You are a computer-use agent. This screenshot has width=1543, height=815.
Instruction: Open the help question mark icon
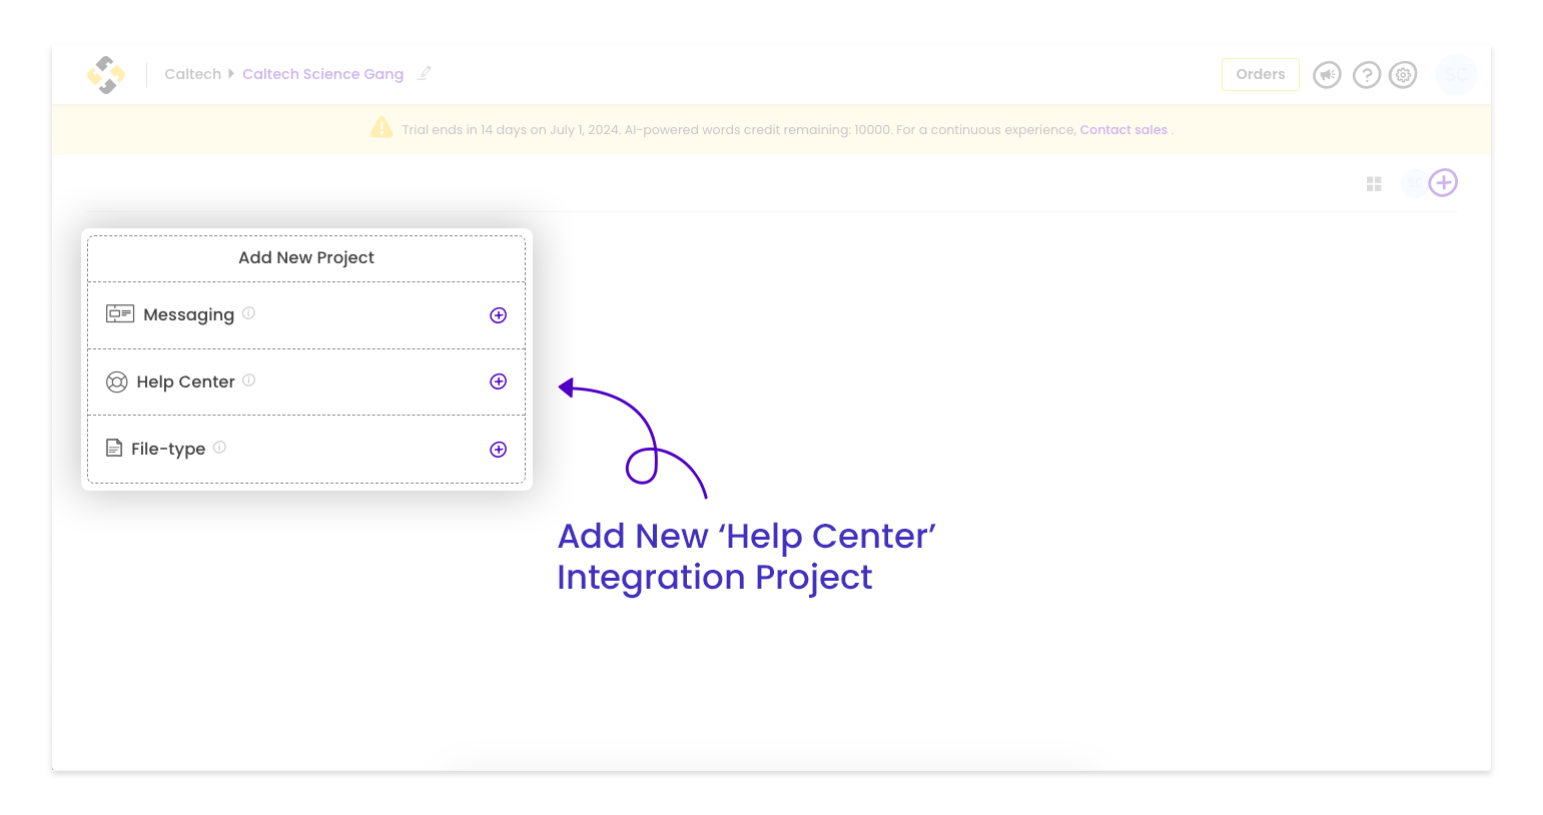point(1366,75)
